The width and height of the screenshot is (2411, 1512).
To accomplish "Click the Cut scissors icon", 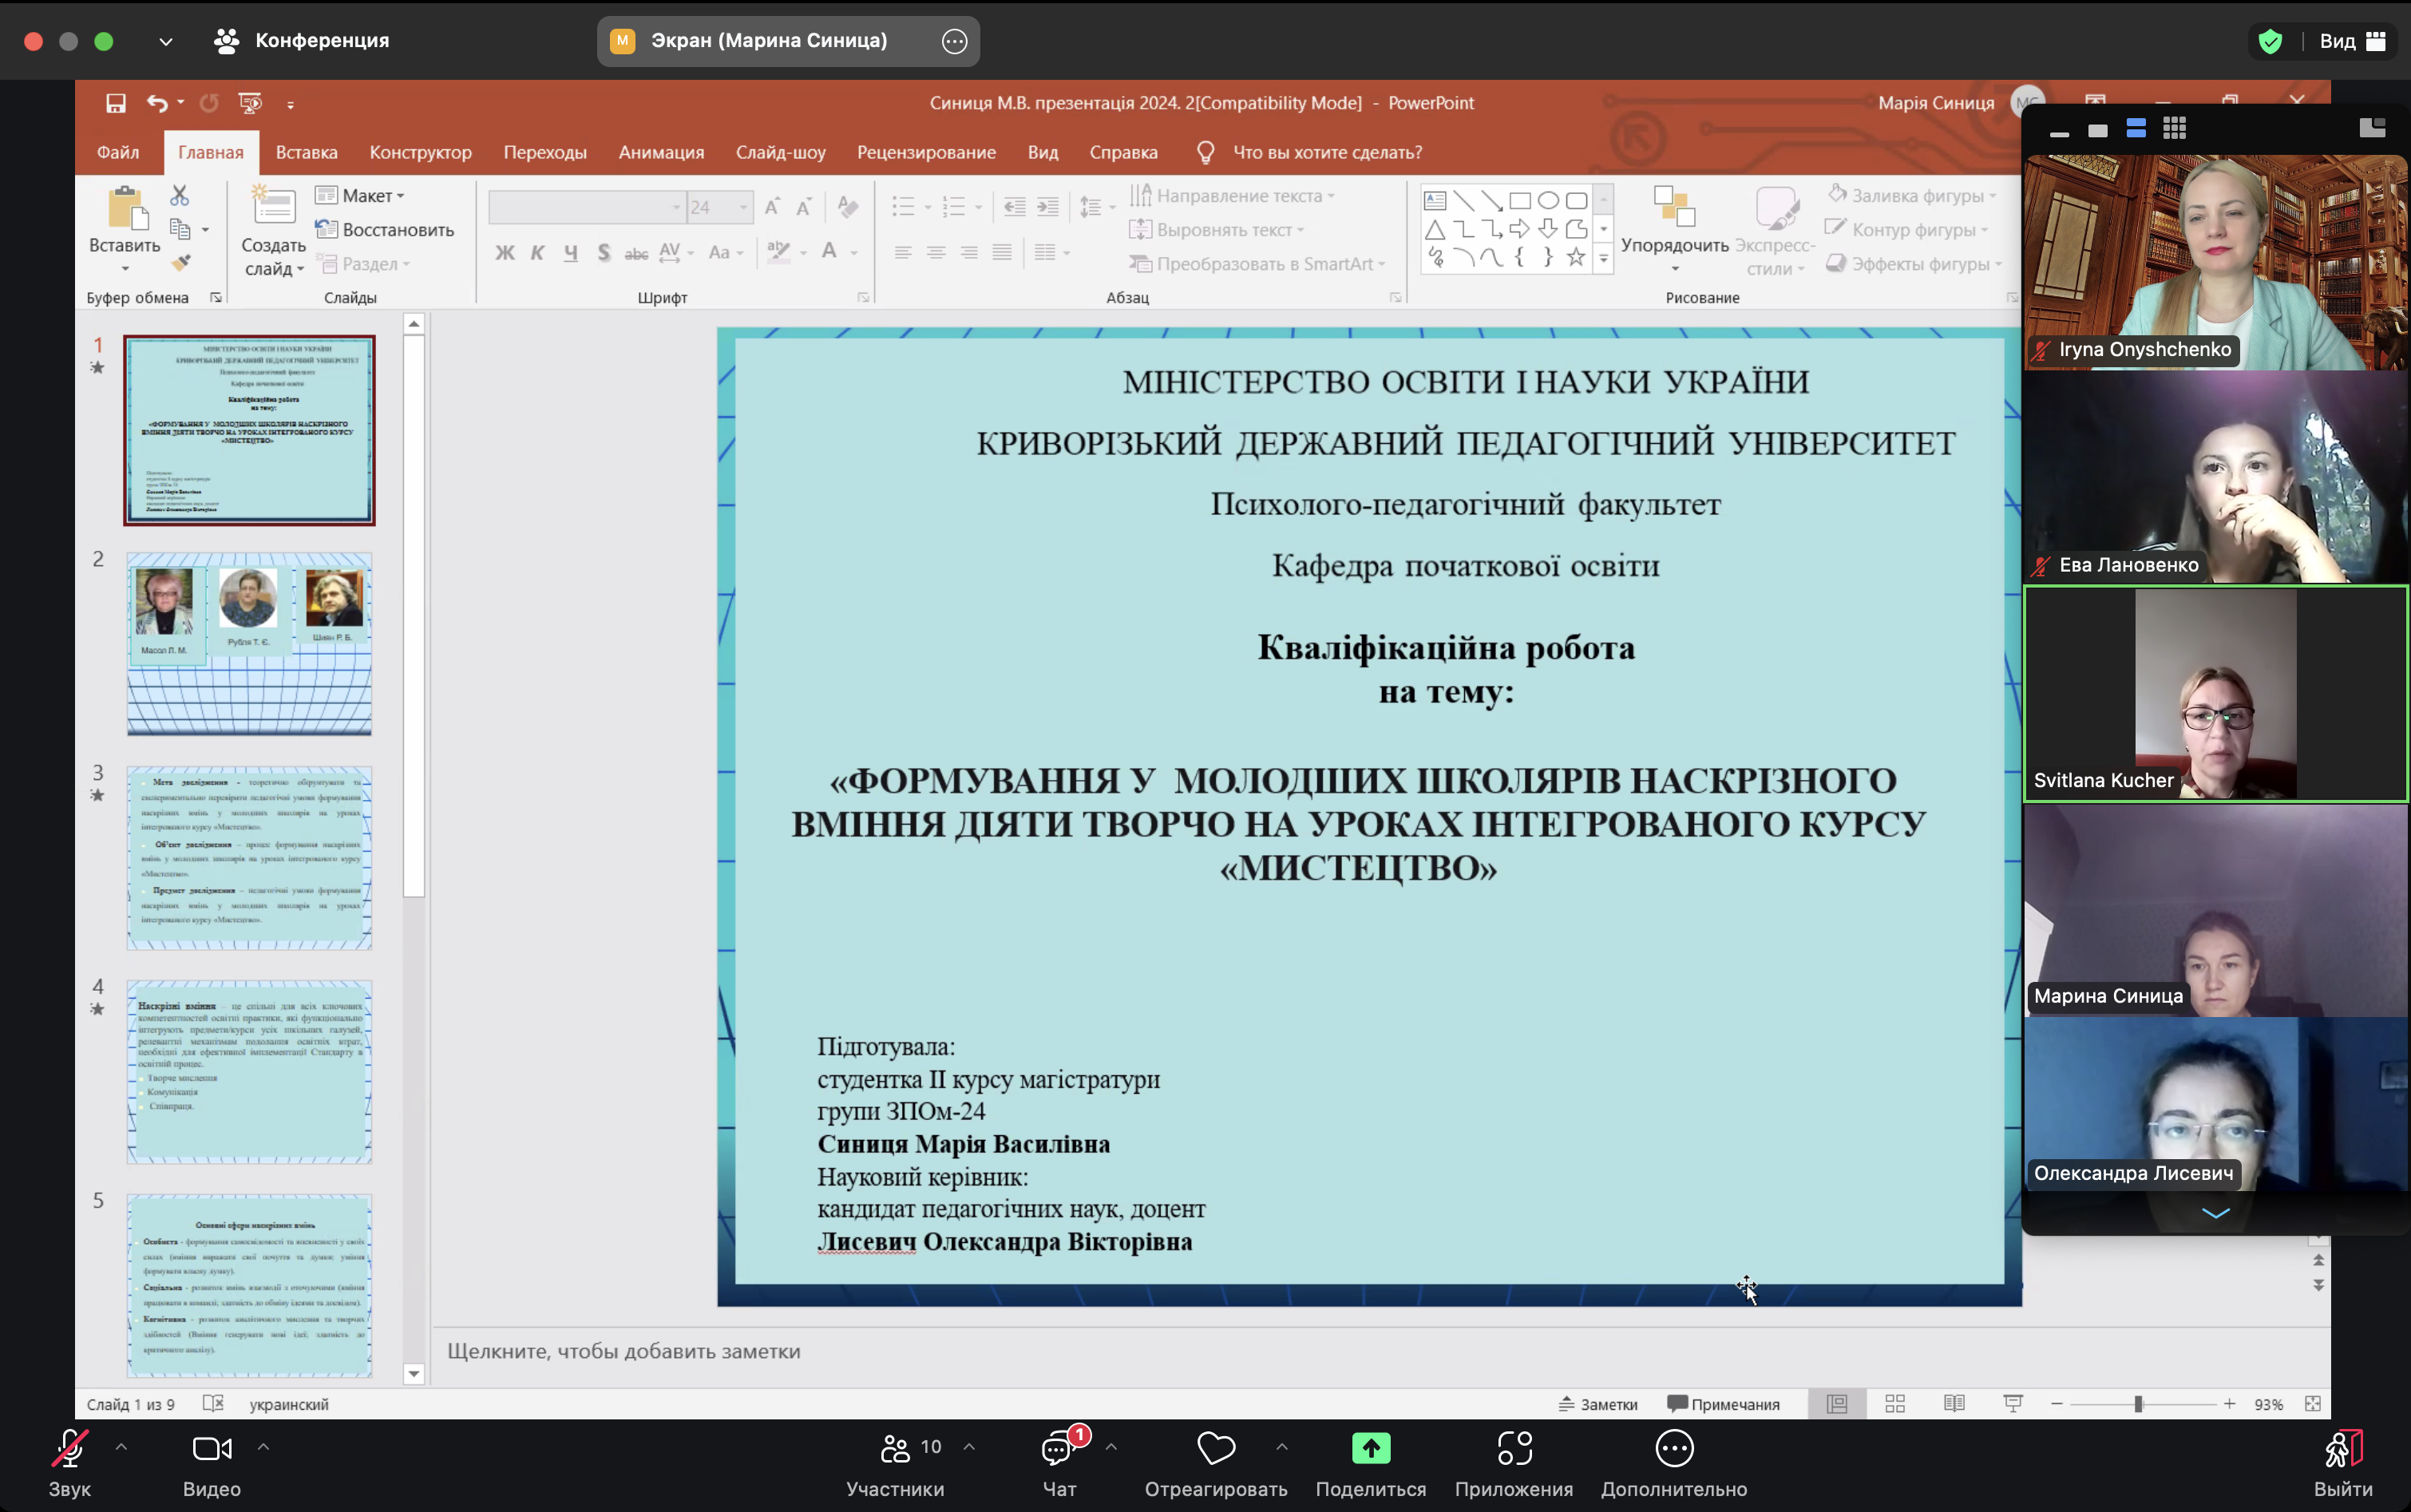I will (x=180, y=195).
